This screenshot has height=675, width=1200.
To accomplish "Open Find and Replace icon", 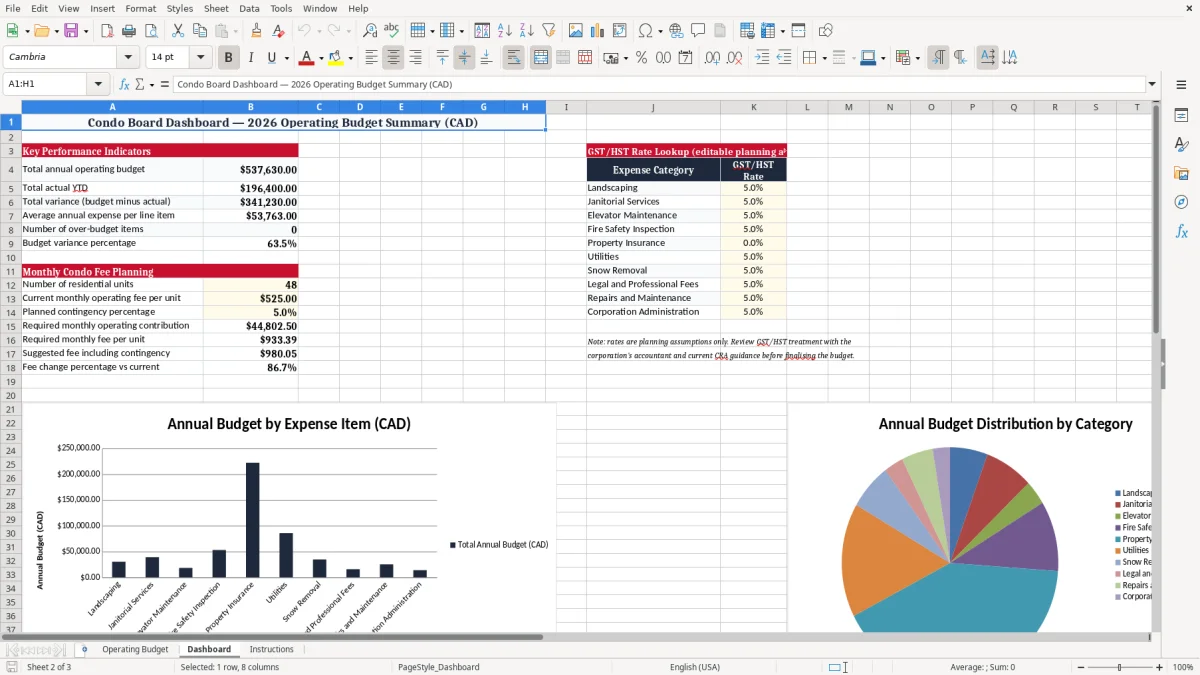I will click(370, 31).
